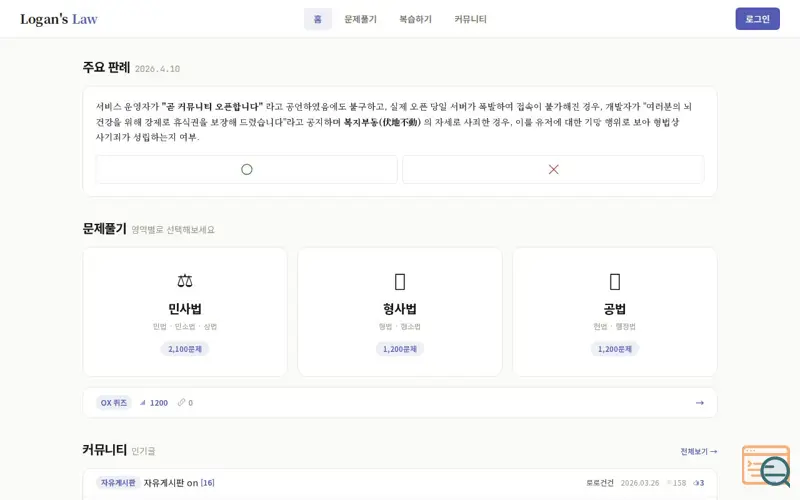
Task: Click the bold phrase 곧 커뮤니티 오픈합니다
Action: coord(212,107)
